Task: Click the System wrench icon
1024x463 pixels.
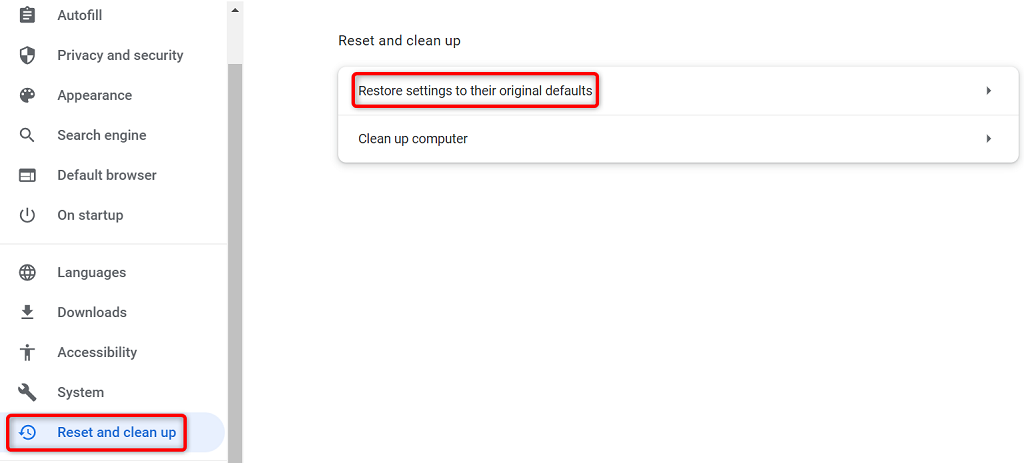Action: (x=27, y=392)
